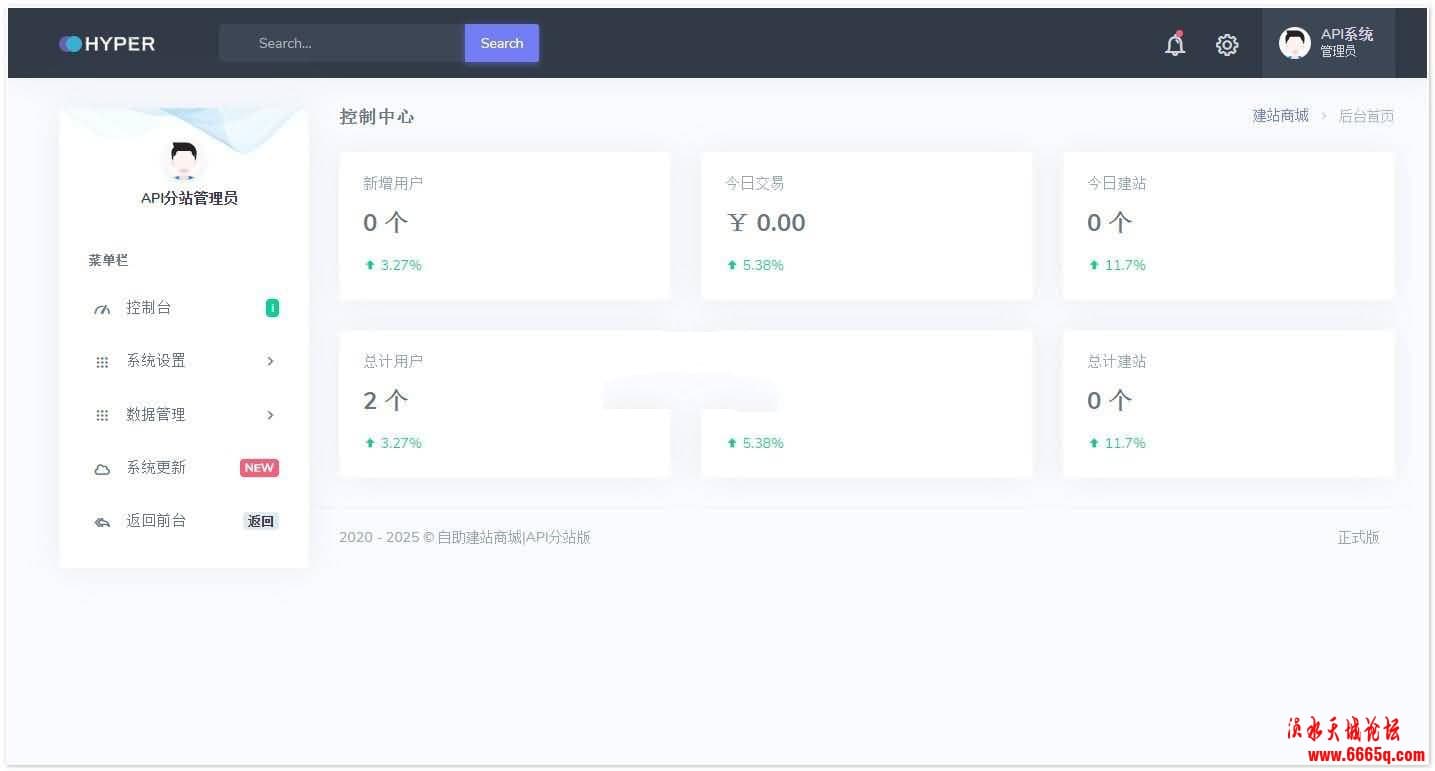This screenshot has width=1435, height=771.
Task: Click the 正式版 footer text
Action: (1358, 537)
